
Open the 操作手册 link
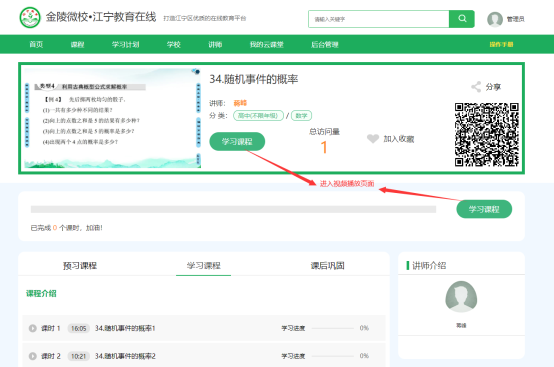pos(501,45)
